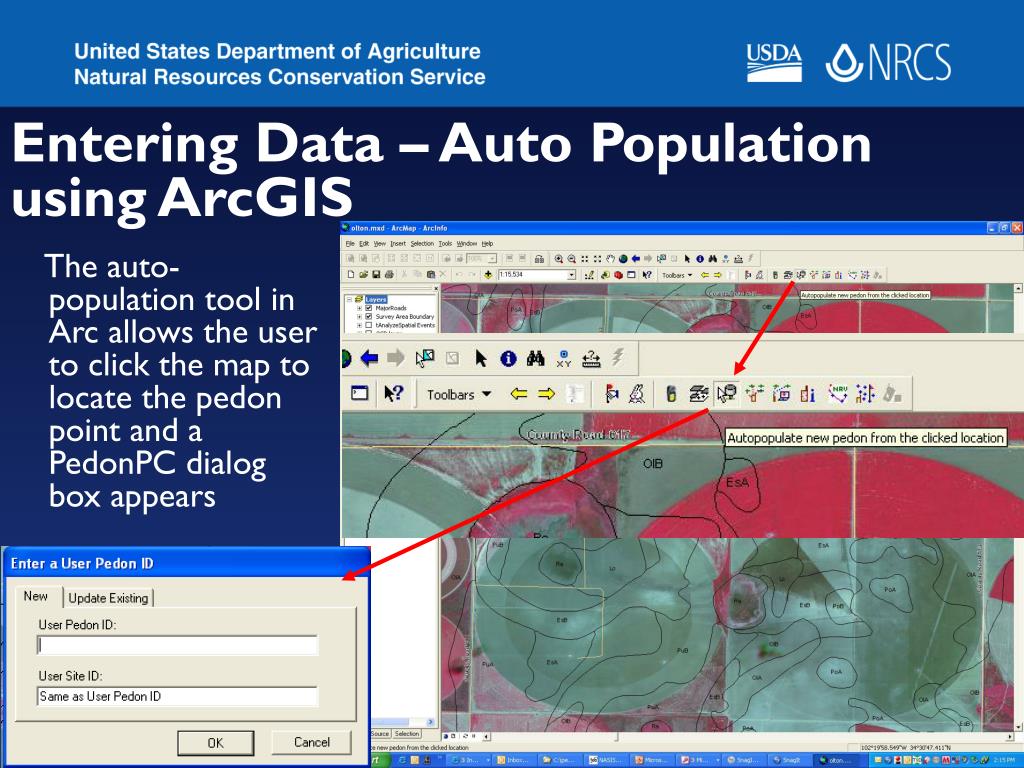Toggle the Survey Area Boundary layer checkbox
1024x768 pixels.
click(368, 317)
